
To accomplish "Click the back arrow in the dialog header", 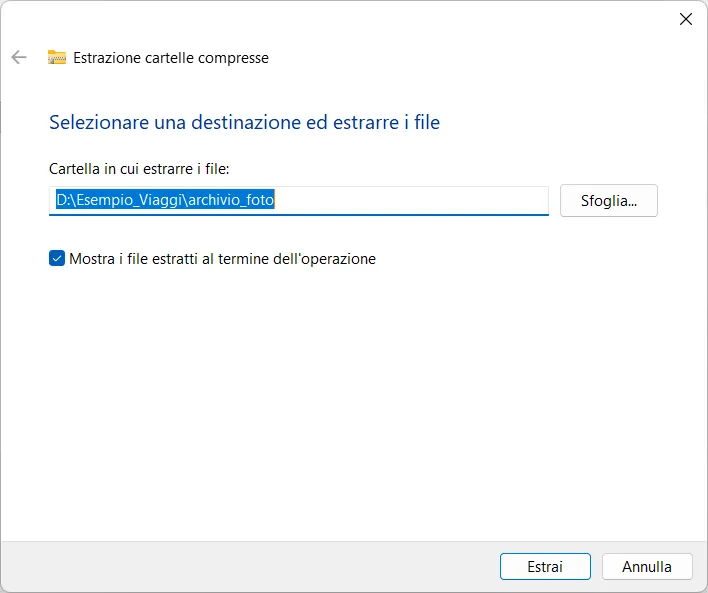I will coord(19,57).
